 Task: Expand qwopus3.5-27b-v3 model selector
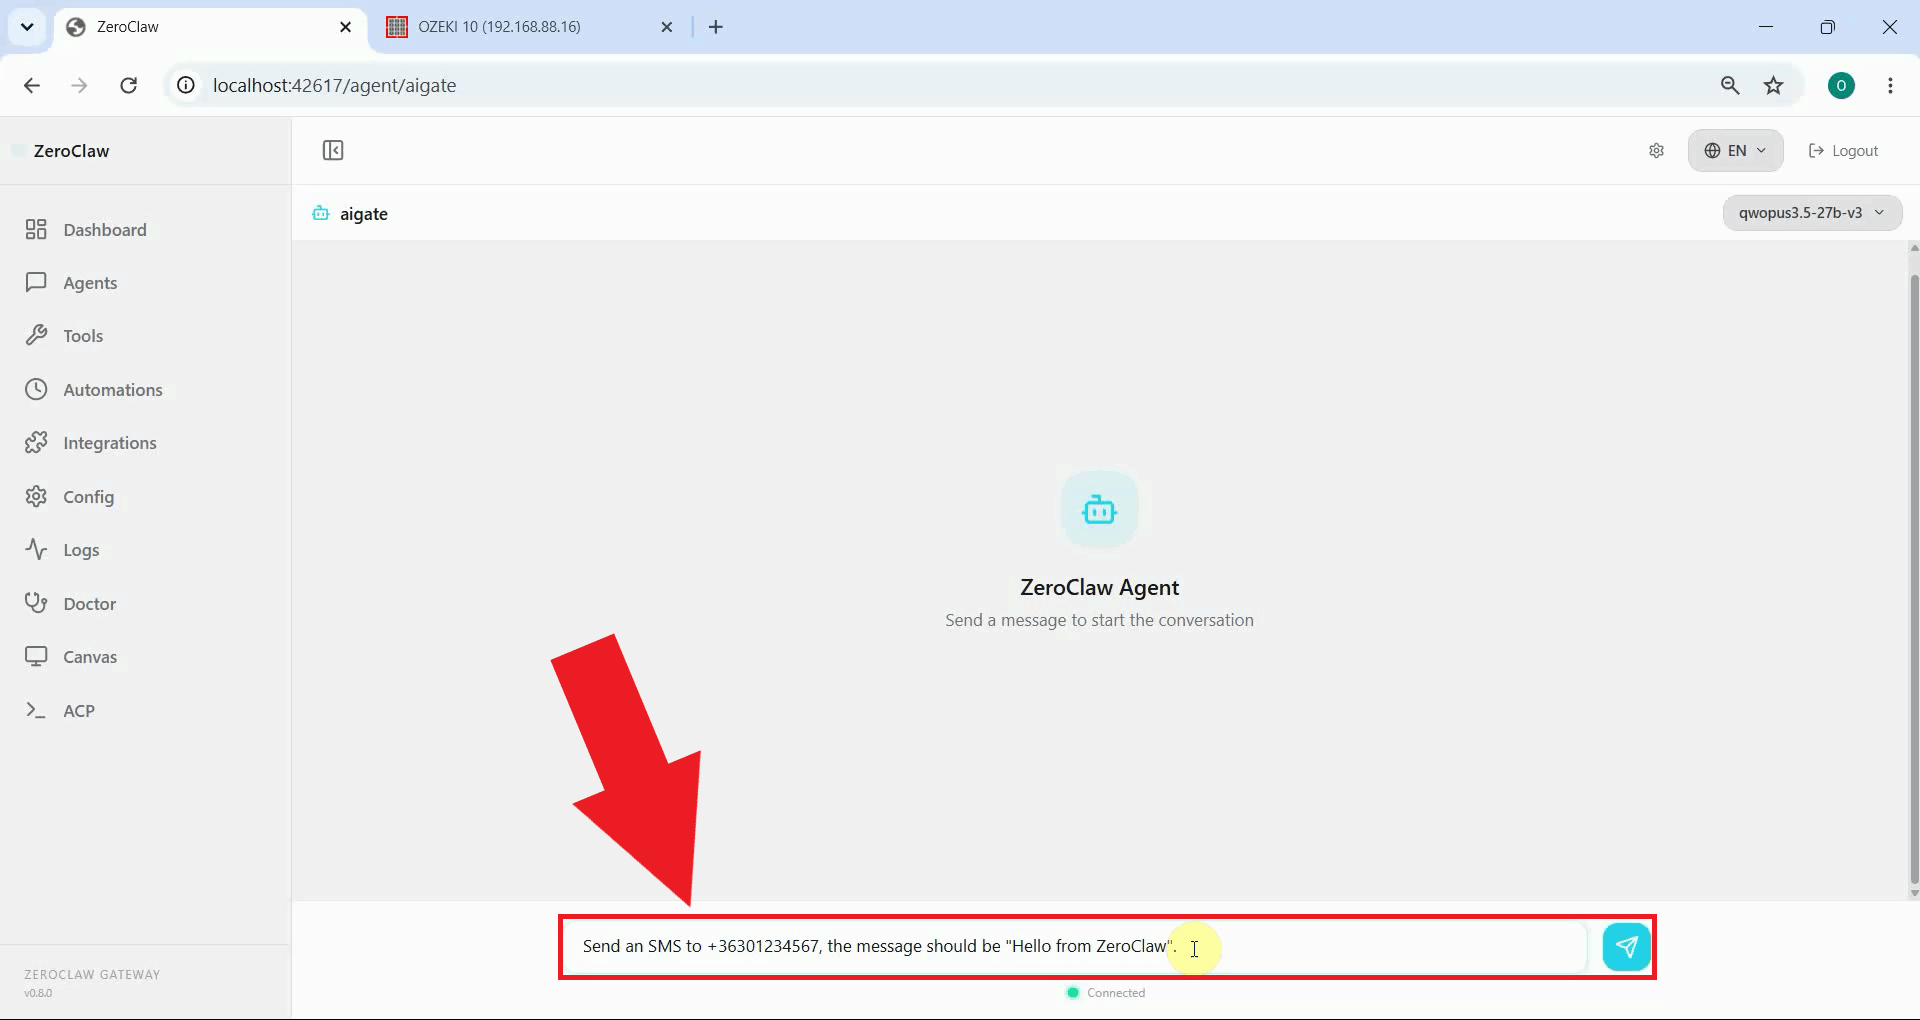pyautogui.click(x=1812, y=213)
